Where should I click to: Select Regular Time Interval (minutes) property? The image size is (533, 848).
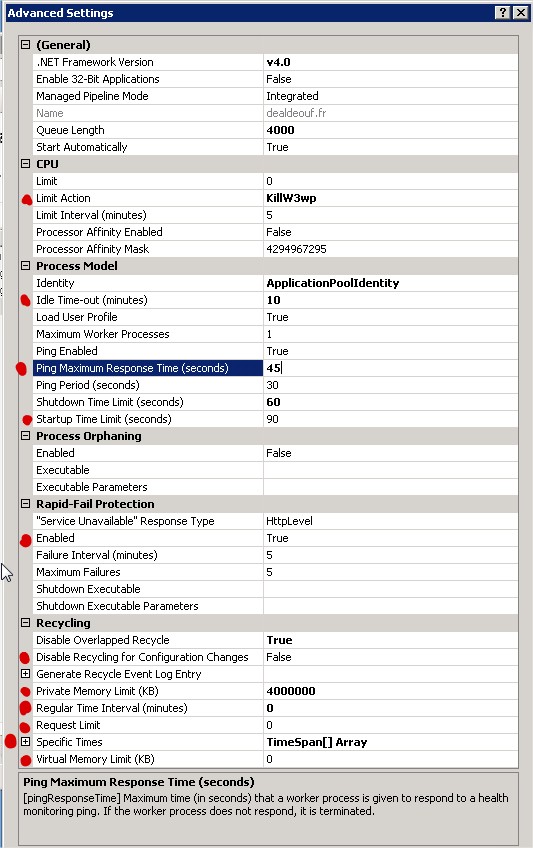click(148, 708)
